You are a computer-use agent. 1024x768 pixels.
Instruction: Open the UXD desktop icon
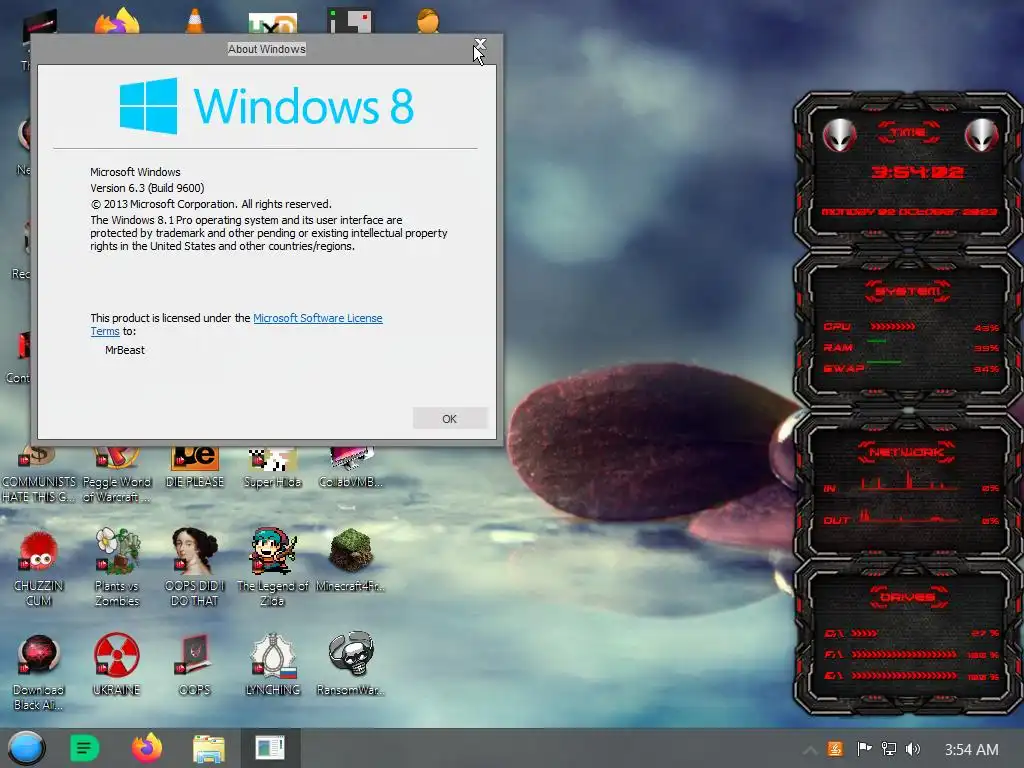pos(273,23)
